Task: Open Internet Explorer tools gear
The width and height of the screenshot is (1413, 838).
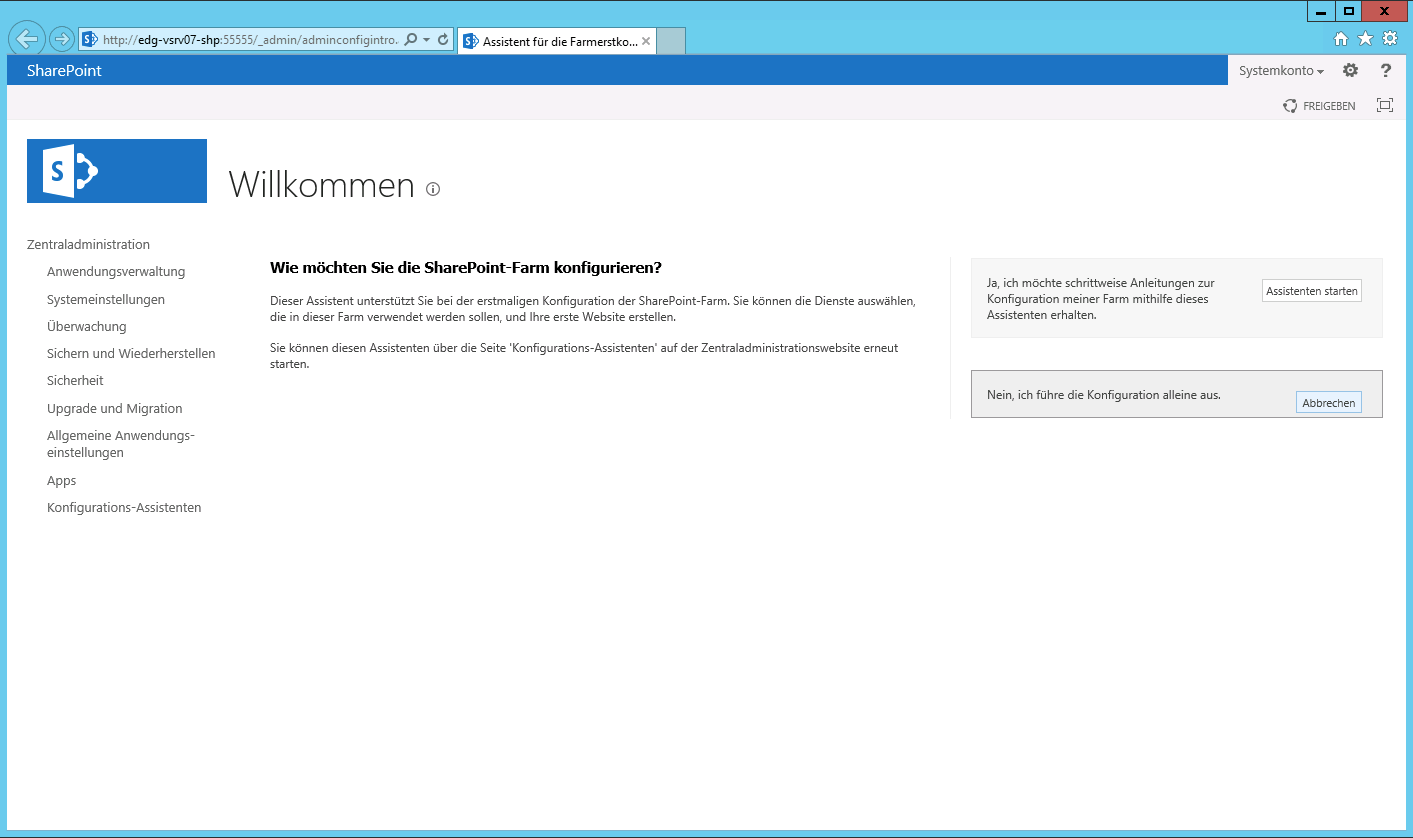Action: pyautogui.click(x=1390, y=39)
